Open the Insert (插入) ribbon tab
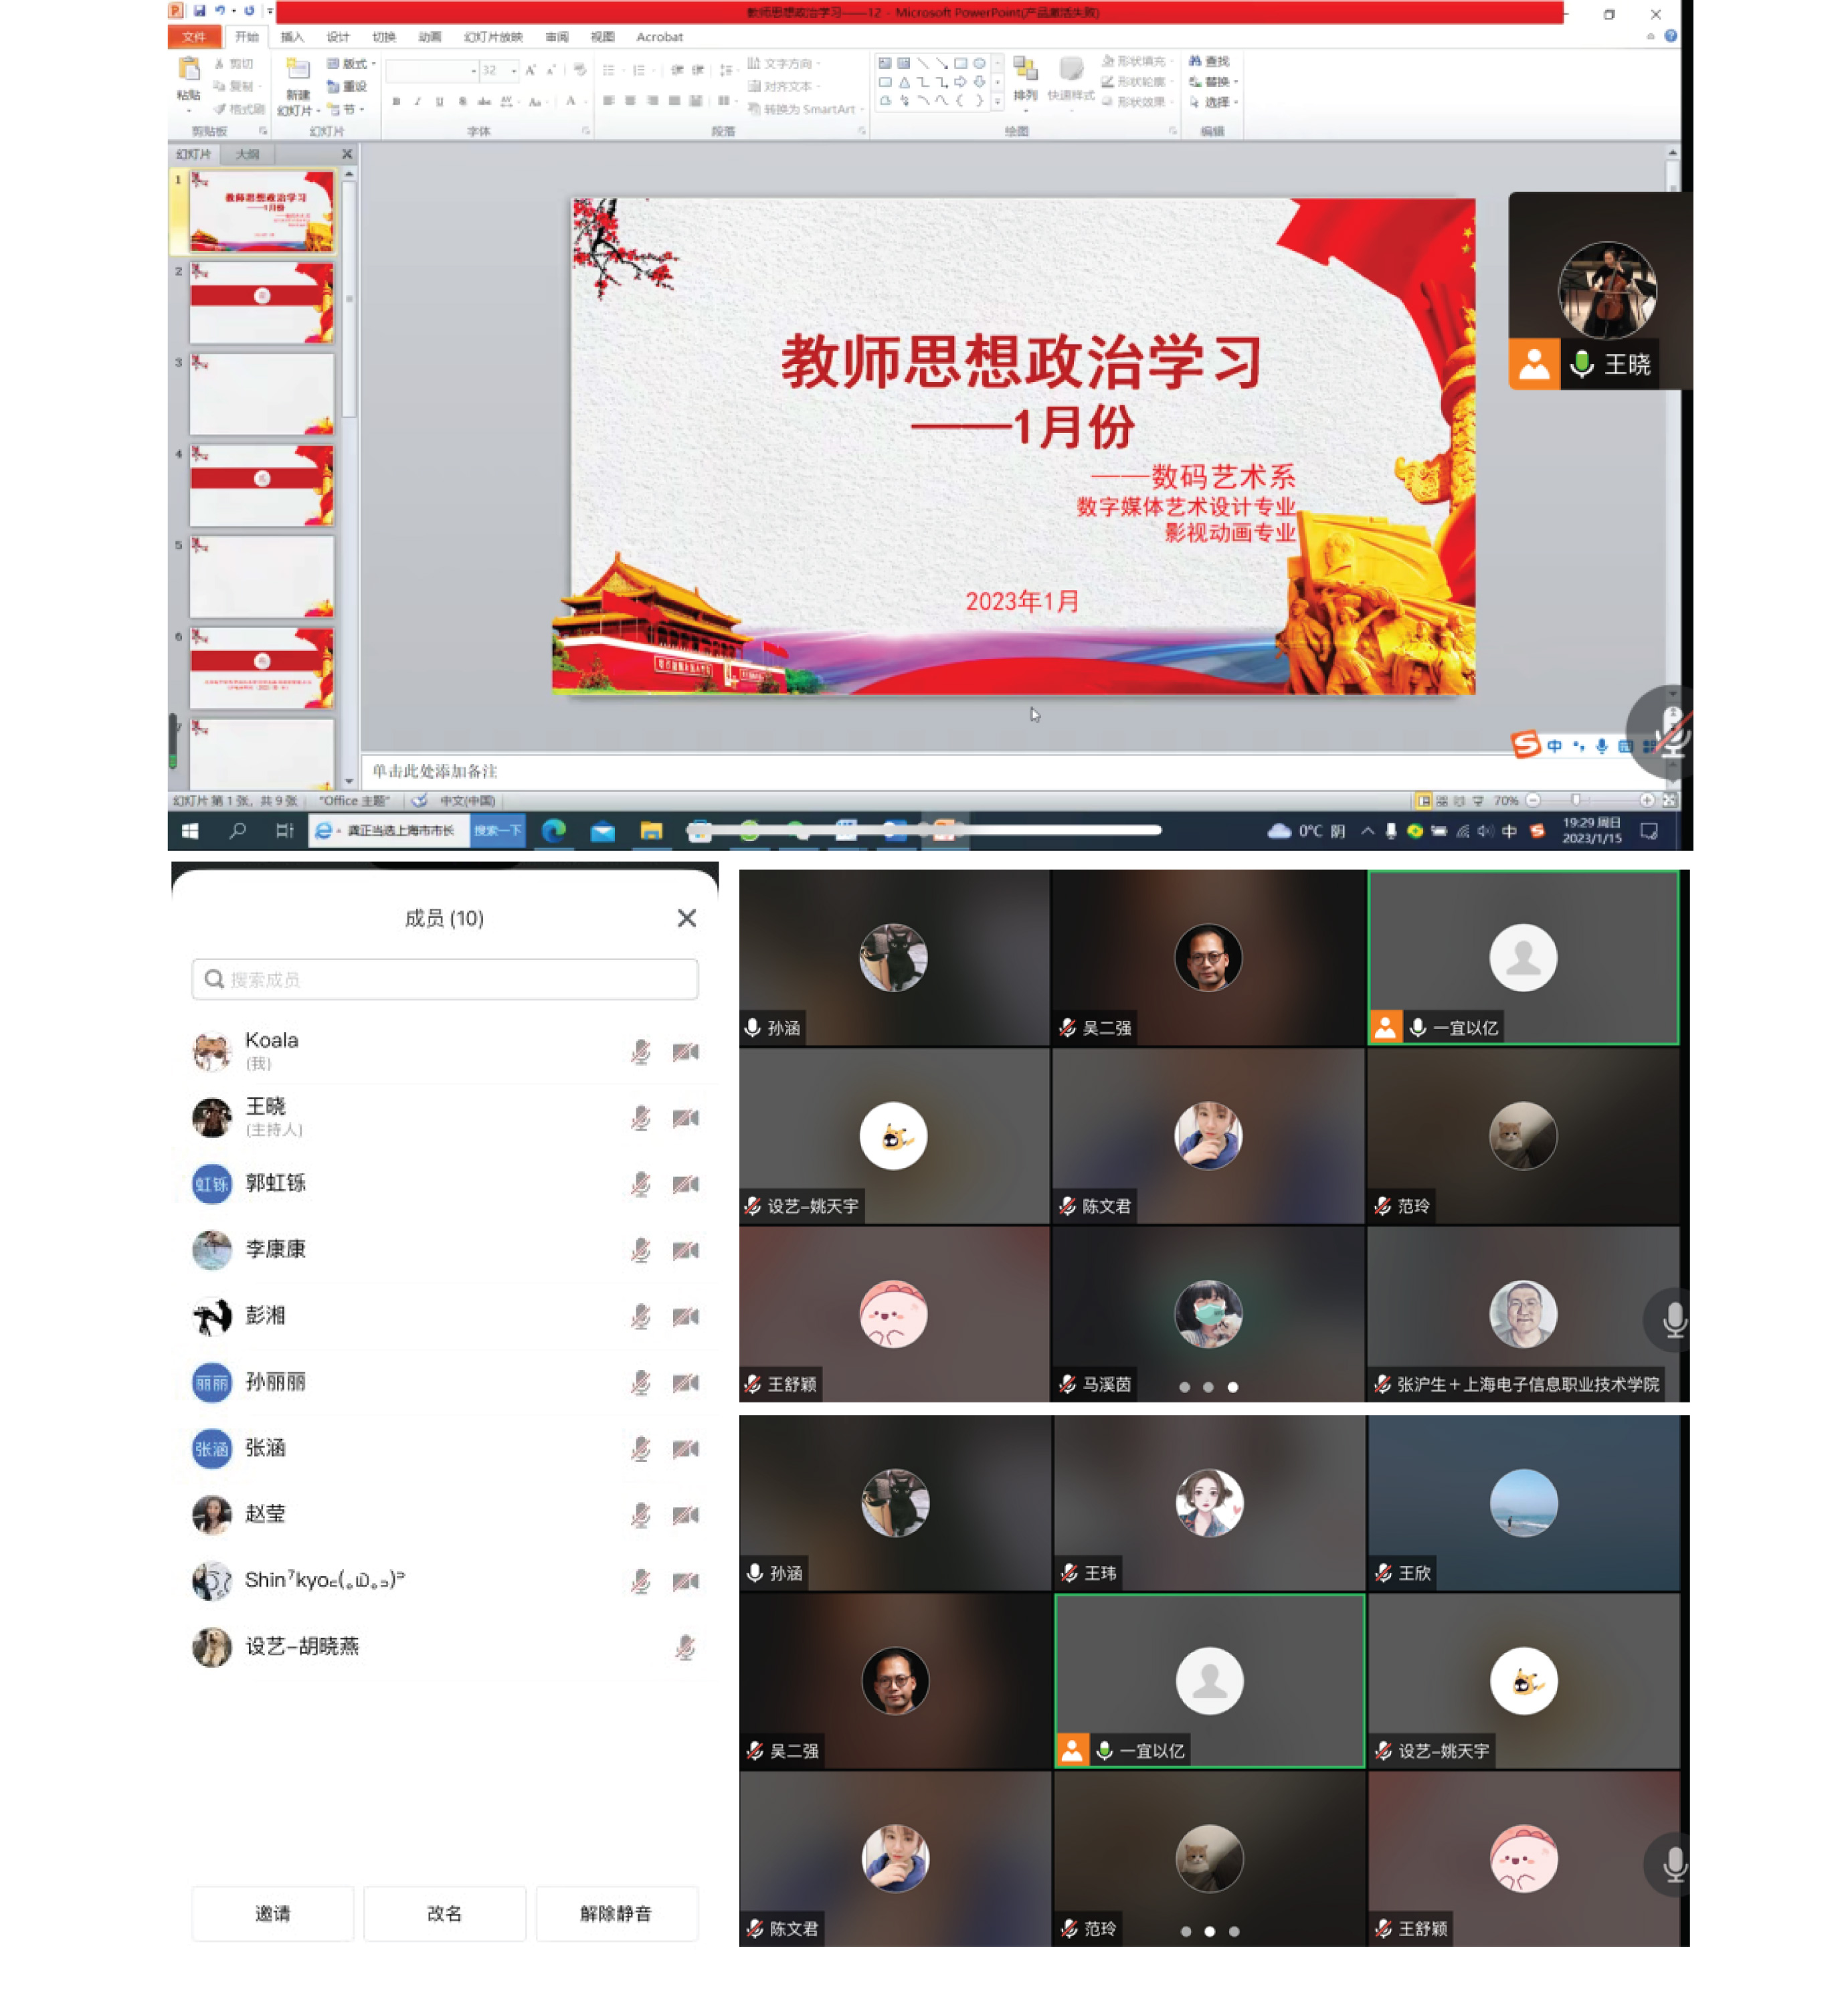Image resolution: width=1848 pixels, height=1995 pixels. (x=292, y=37)
